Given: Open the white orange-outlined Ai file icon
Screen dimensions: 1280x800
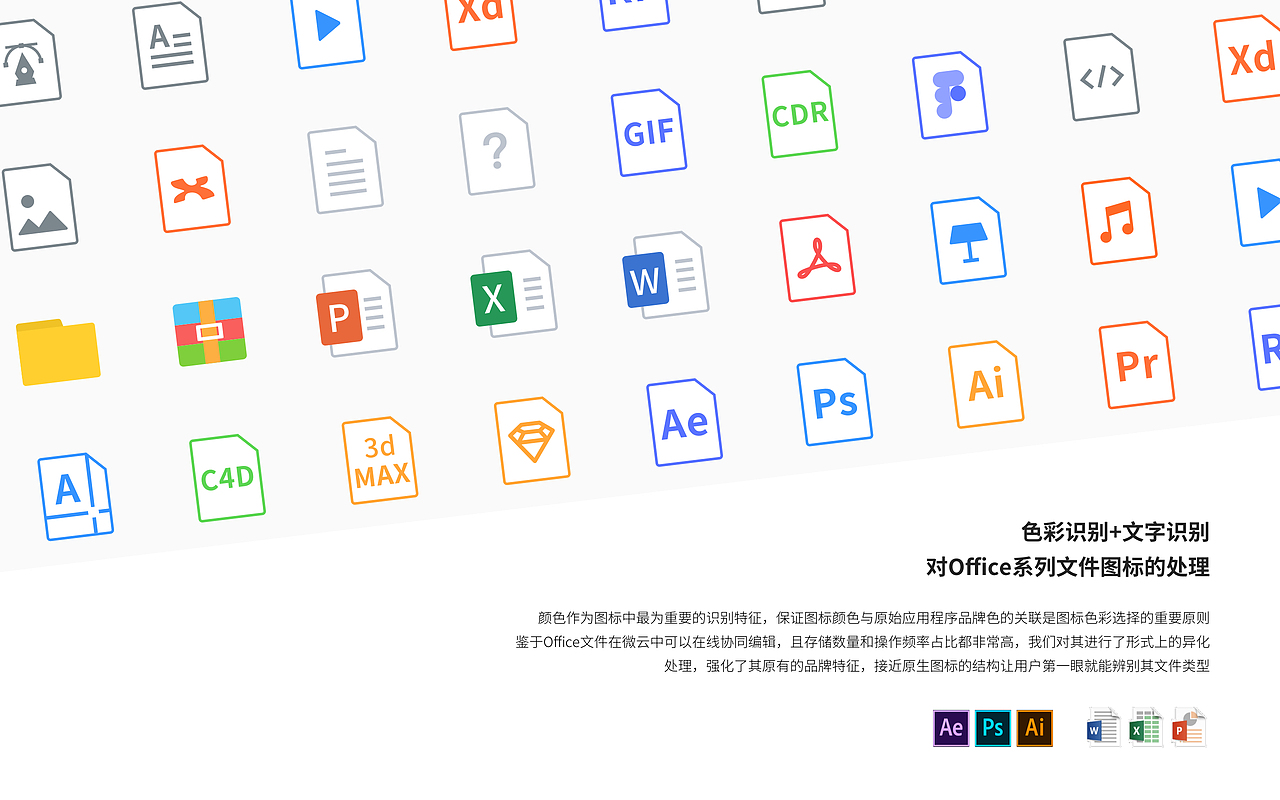Looking at the screenshot, I should coord(986,384).
